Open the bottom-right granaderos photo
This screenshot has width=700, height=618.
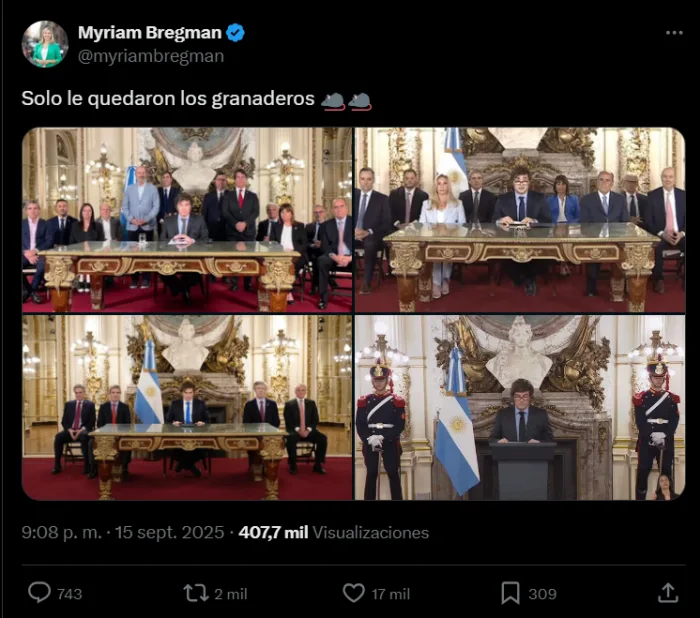(x=520, y=408)
